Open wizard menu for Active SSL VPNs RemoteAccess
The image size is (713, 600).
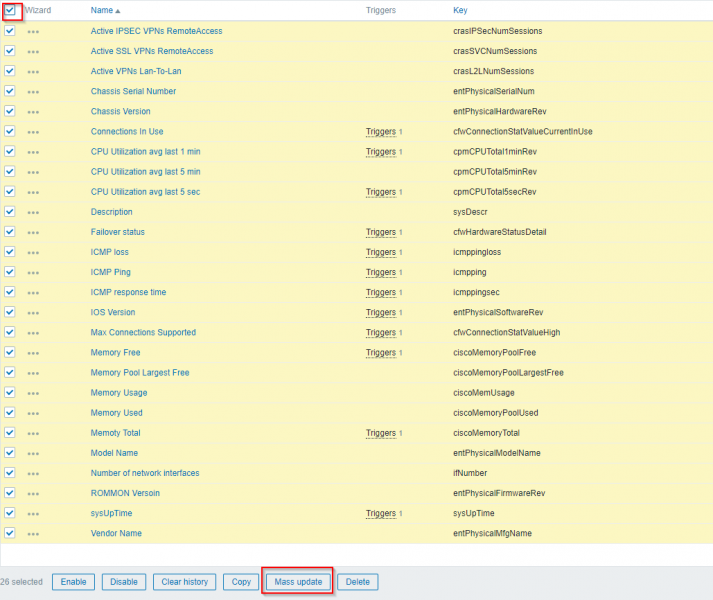[33, 52]
